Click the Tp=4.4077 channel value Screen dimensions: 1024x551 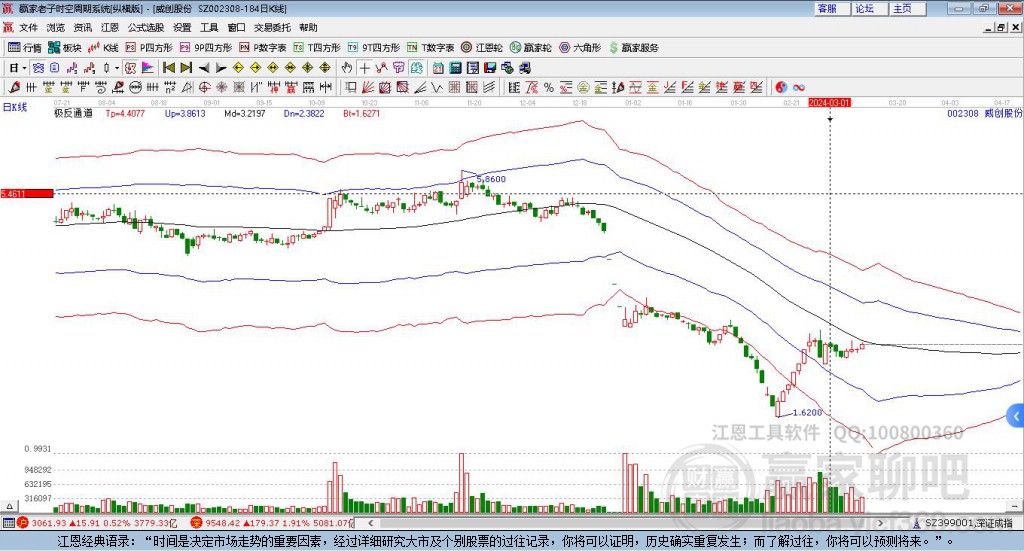click(x=125, y=113)
